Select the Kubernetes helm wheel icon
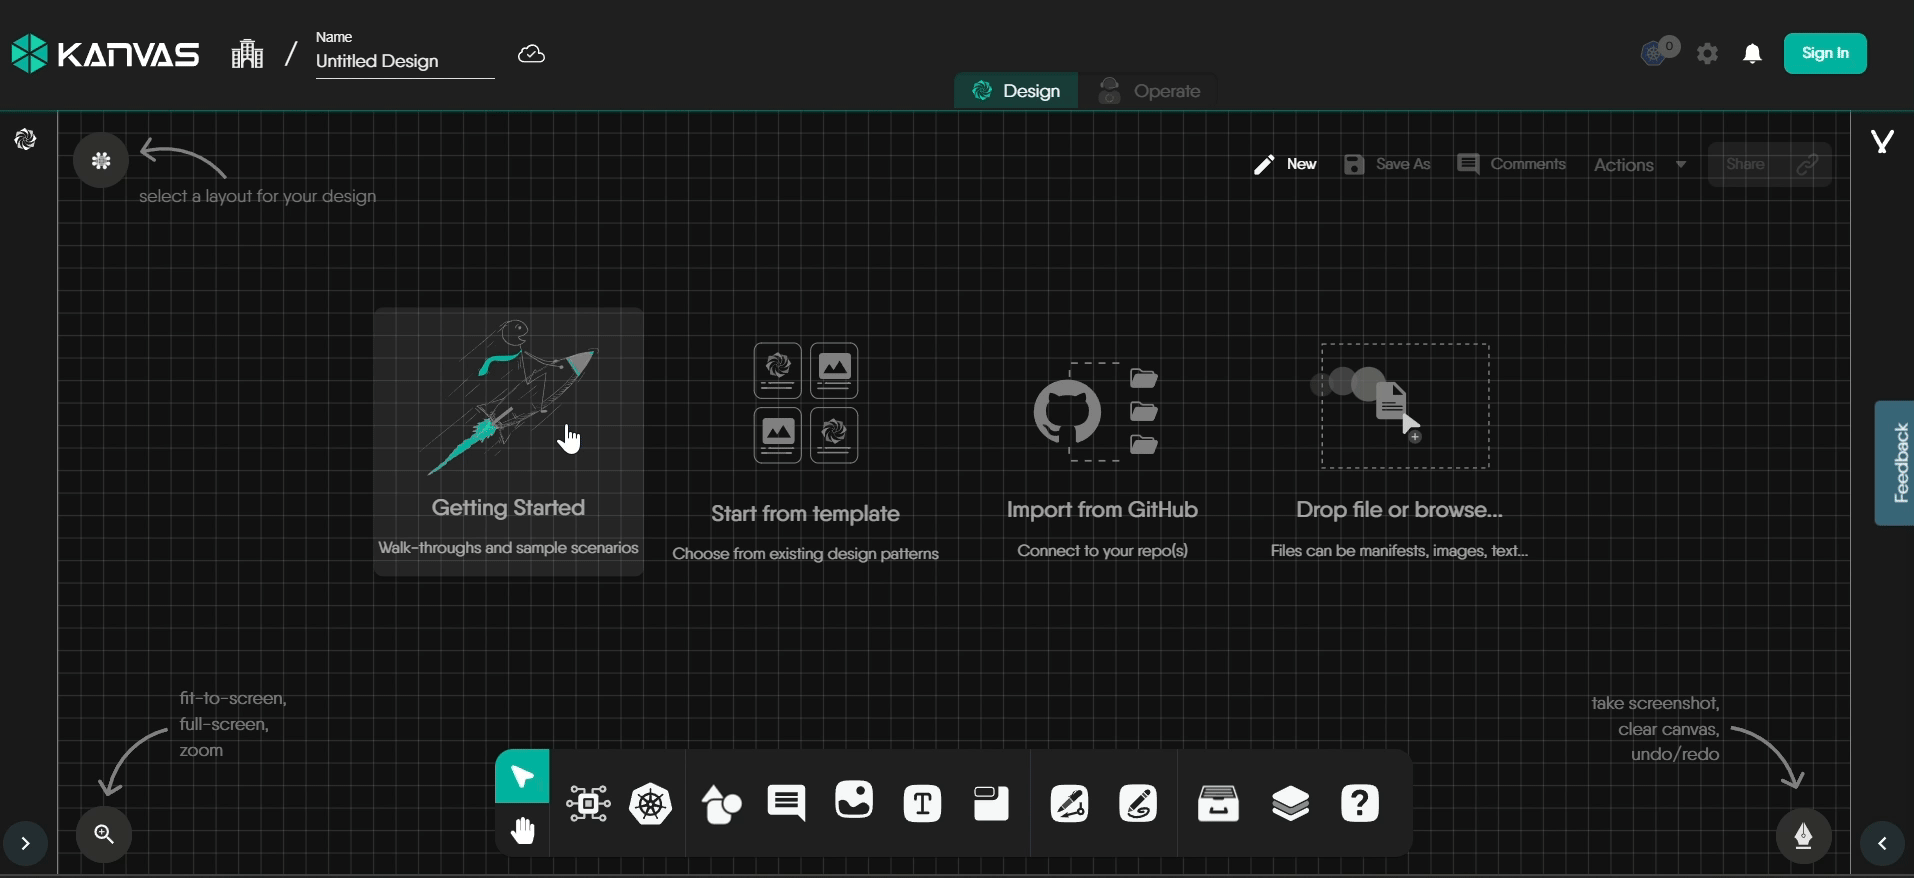1914x878 pixels. coord(651,804)
